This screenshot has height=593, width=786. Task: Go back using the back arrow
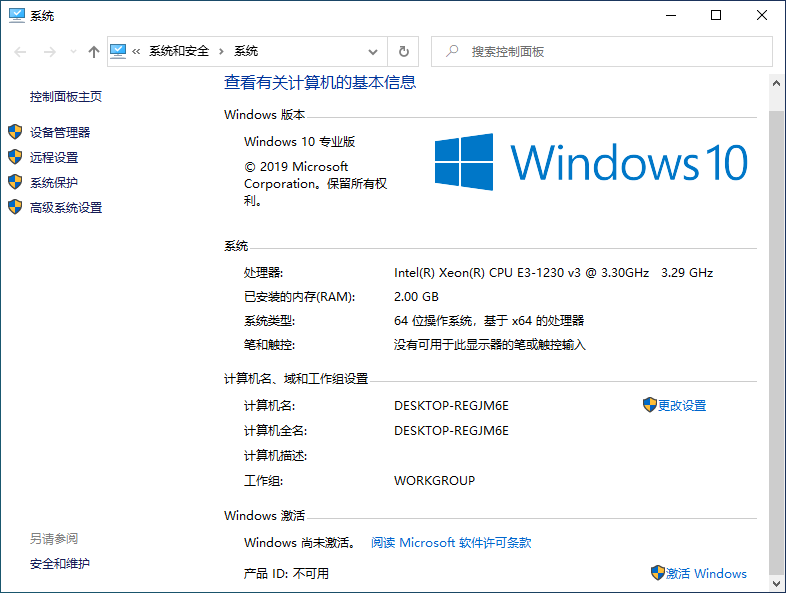tap(19, 52)
